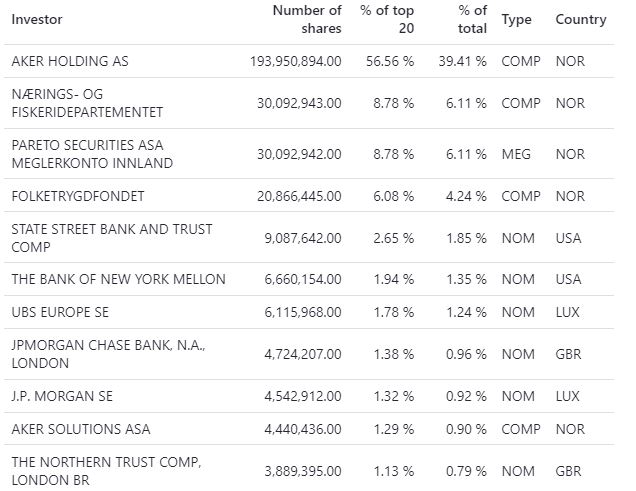Image resolution: width=636 pixels, height=491 pixels.
Task: Click NÆRINGS- OG FISKERIDEPARTEMENTET investor name
Action: tap(87, 103)
